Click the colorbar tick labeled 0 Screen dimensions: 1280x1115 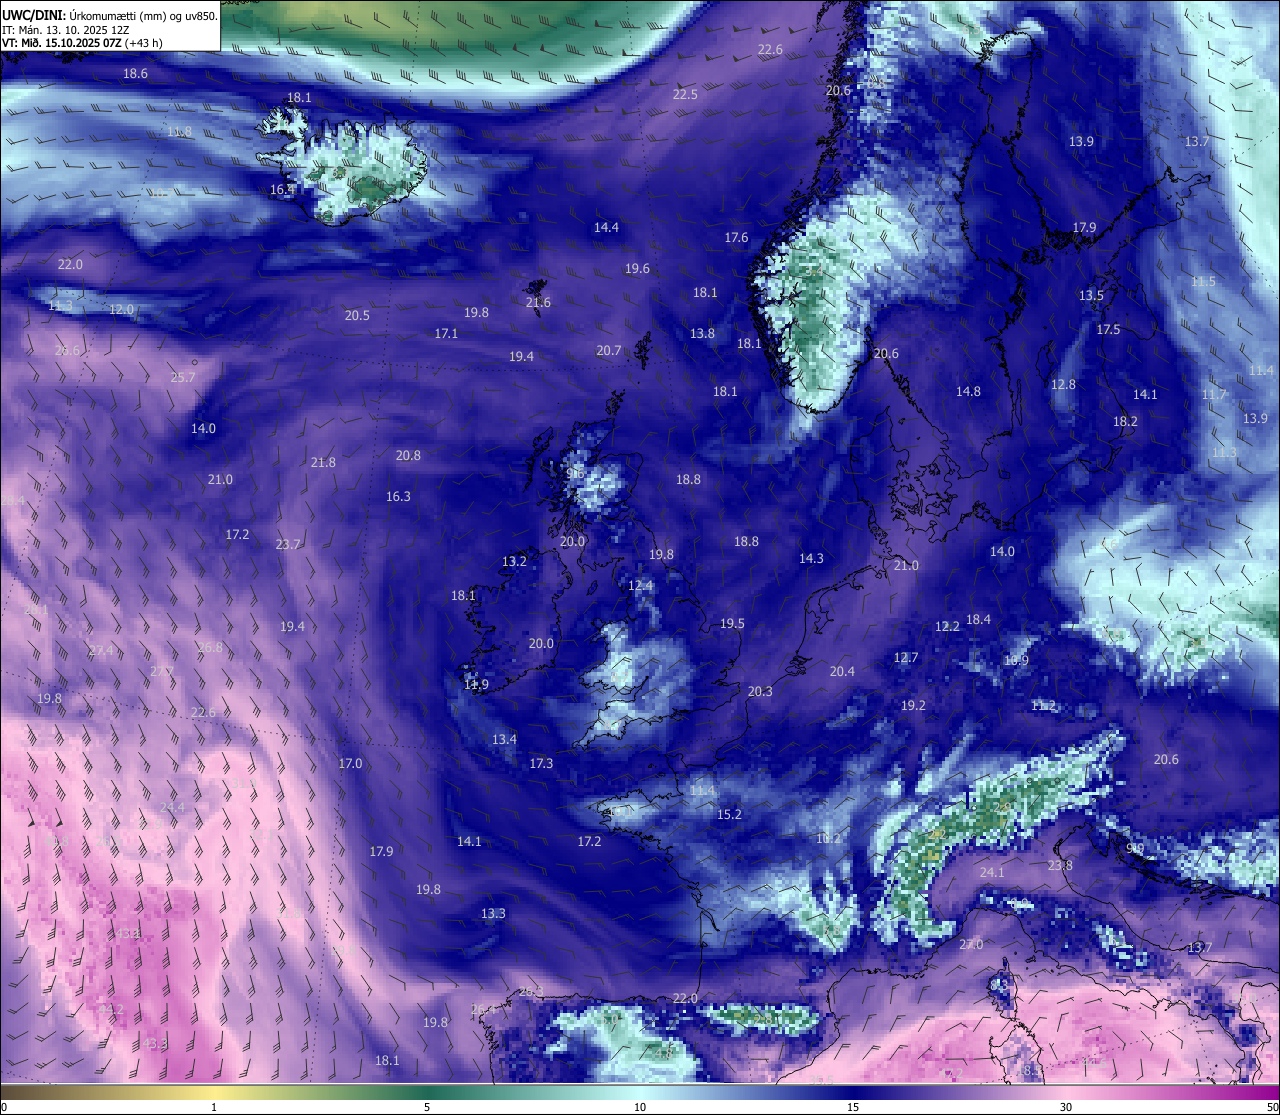(4, 1107)
